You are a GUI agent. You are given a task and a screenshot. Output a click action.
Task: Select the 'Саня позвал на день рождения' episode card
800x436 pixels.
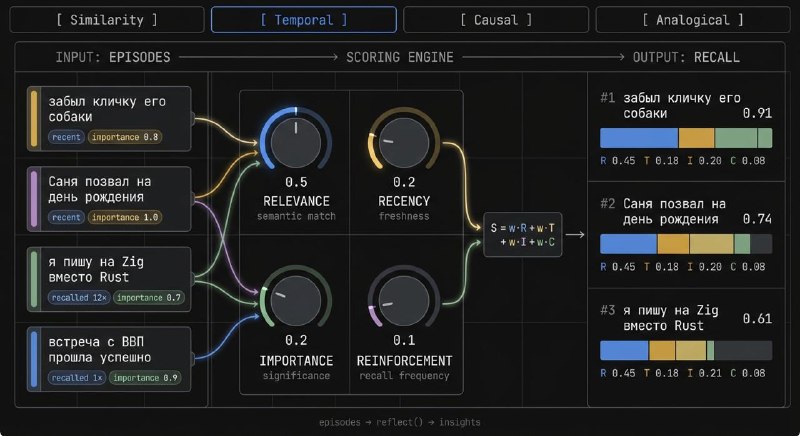click(x=109, y=199)
